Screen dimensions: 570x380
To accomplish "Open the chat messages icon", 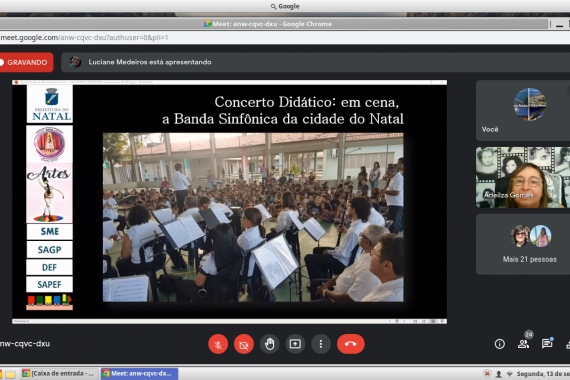I will click(x=546, y=344).
